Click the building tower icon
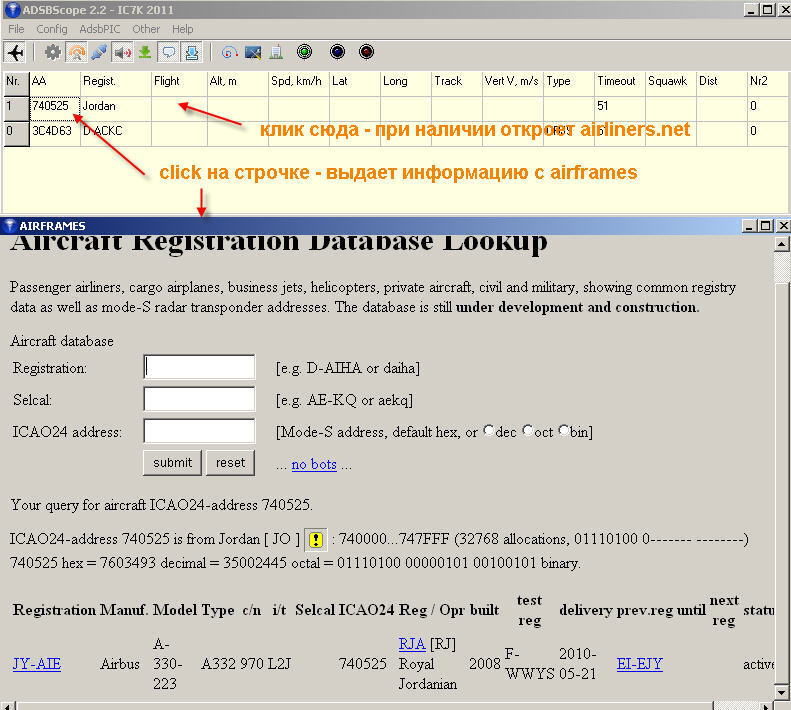The width and height of the screenshot is (791, 710). (276, 52)
